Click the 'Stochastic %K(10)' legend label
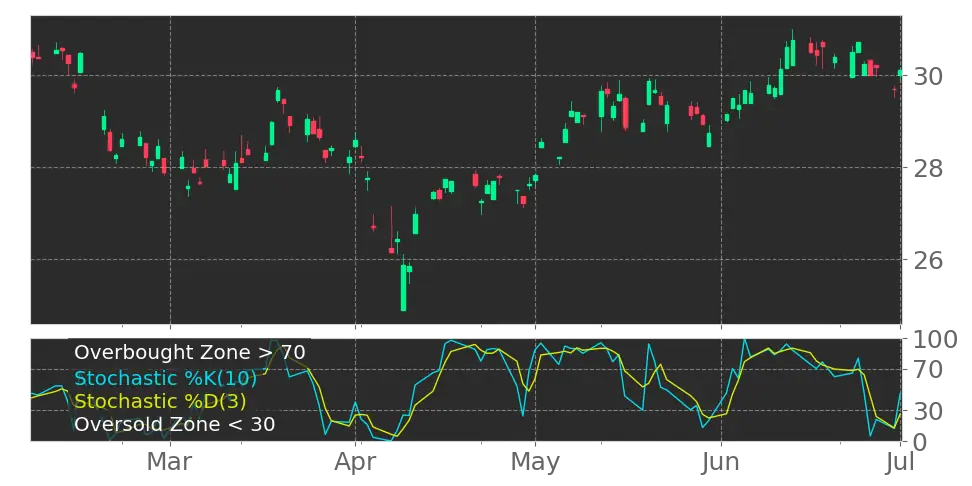Image resolution: width=972 pixels, height=486 pixels. click(x=166, y=378)
